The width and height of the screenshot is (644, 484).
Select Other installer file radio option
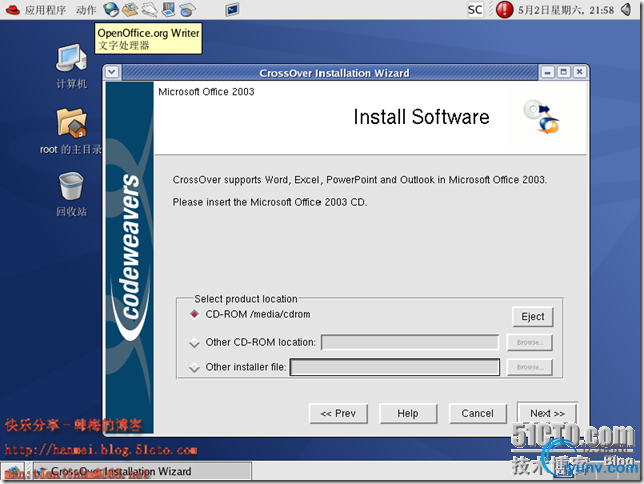(194, 367)
